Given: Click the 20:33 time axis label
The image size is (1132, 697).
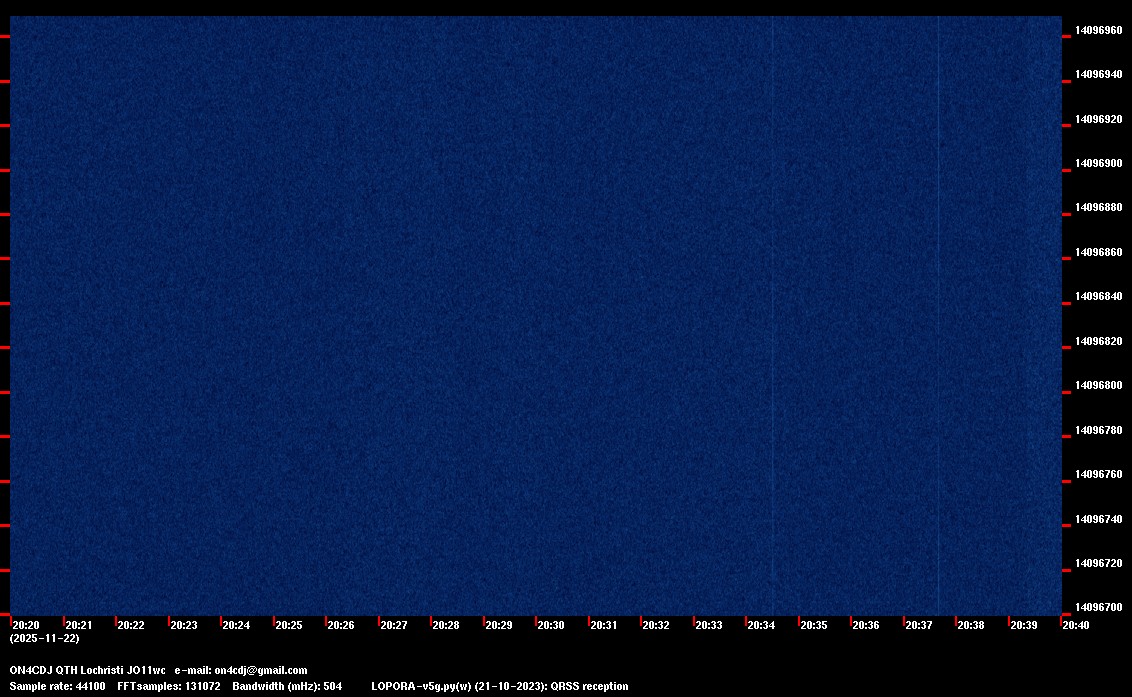Looking at the screenshot, I should [708, 625].
